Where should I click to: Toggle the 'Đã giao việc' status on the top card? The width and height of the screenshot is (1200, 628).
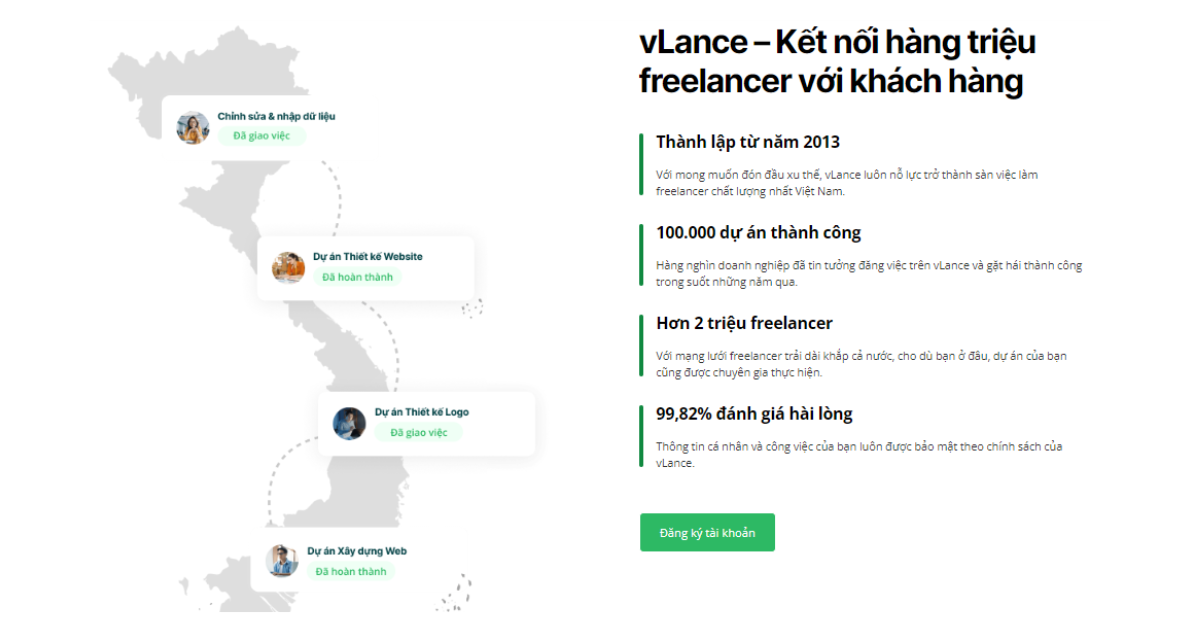[260, 136]
